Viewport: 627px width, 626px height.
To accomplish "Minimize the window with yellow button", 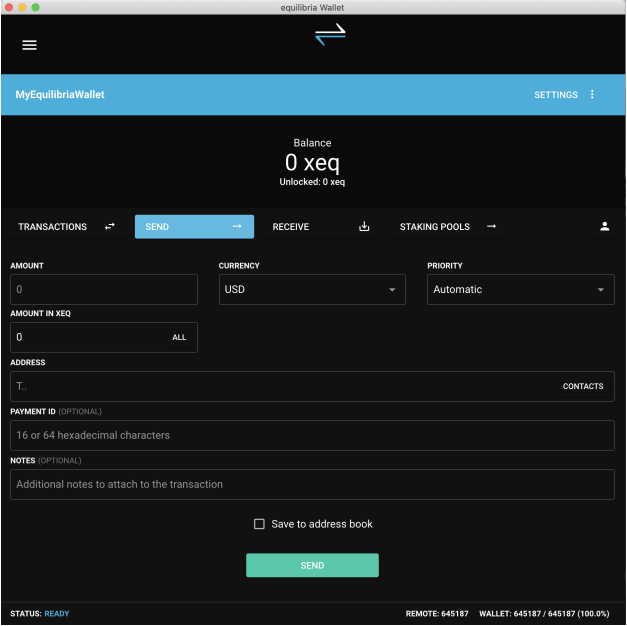I will tap(22, 7).
